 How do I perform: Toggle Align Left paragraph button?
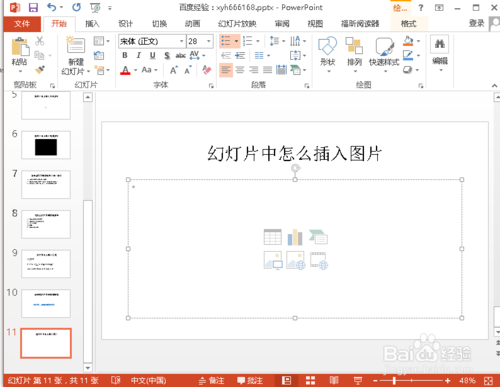pyautogui.click(x=226, y=70)
